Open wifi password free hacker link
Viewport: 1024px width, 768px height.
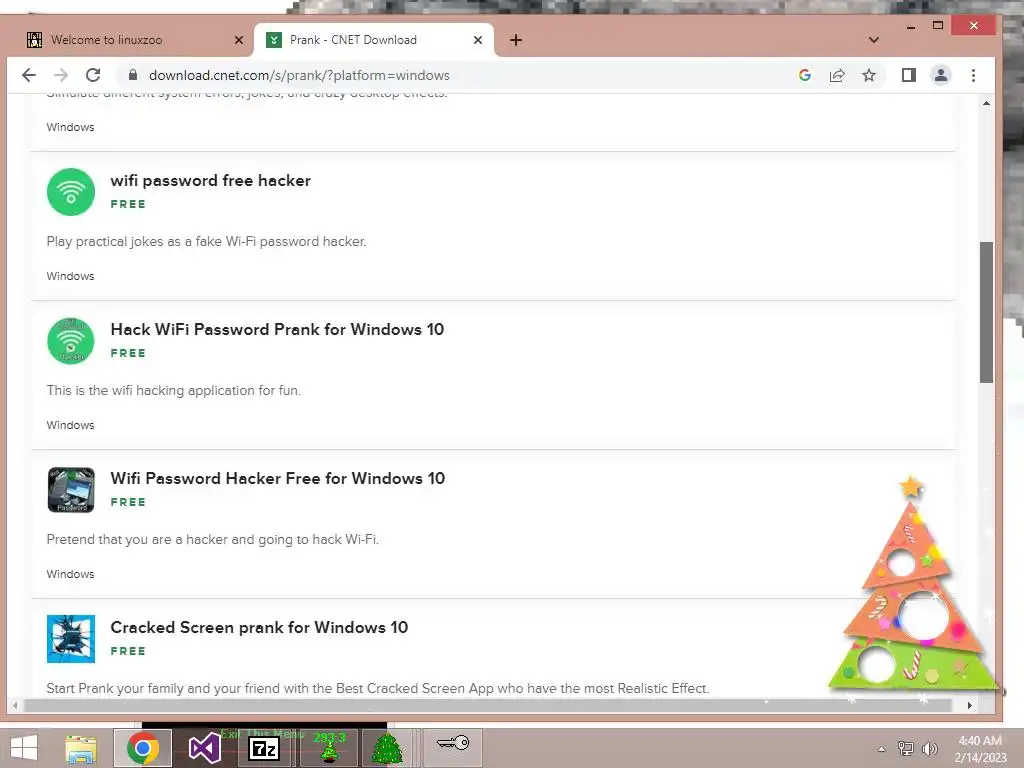[x=210, y=180]
